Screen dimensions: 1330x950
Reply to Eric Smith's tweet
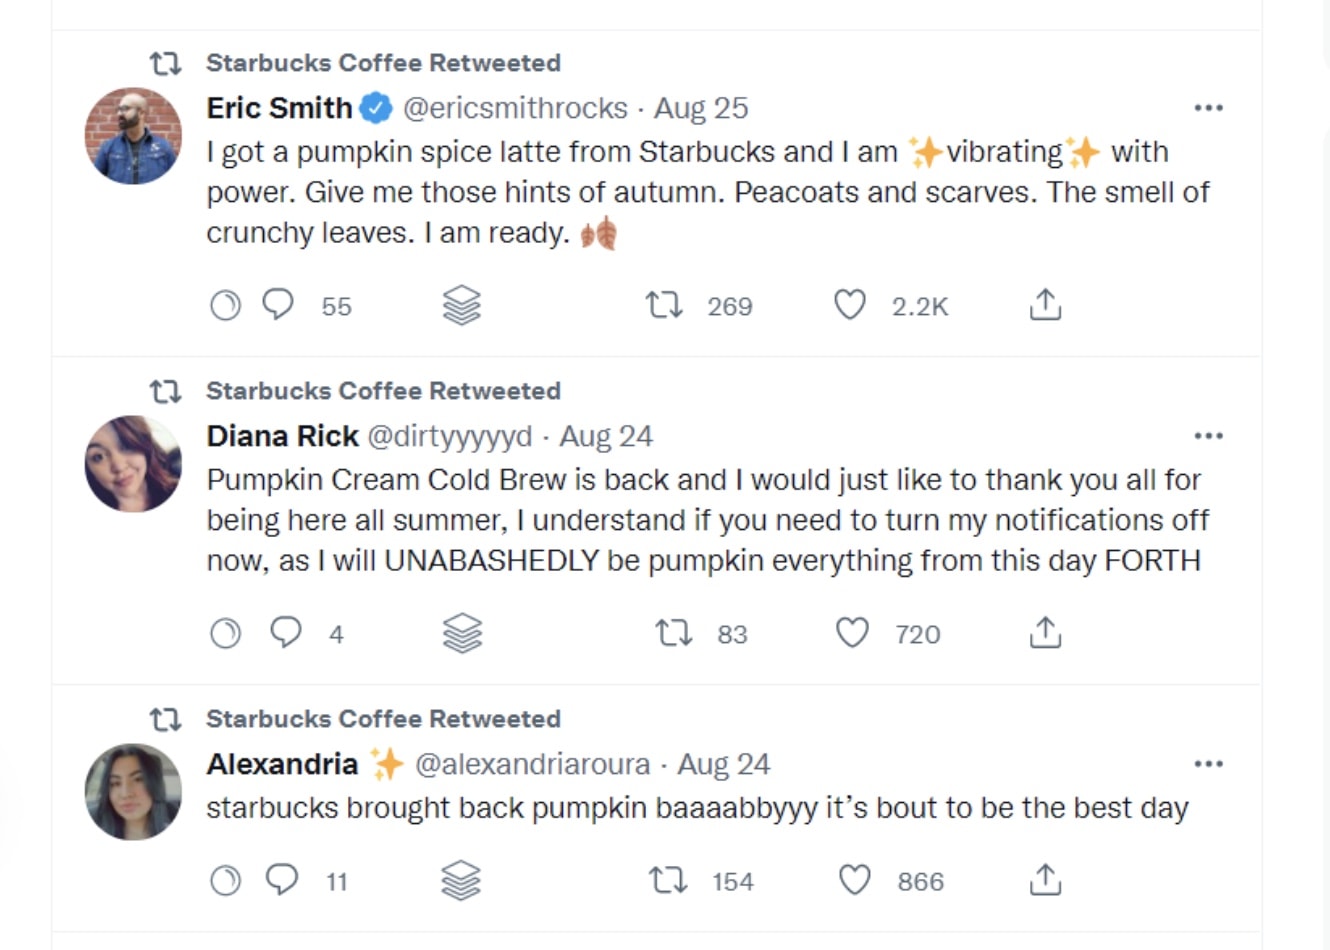[278, 304]
